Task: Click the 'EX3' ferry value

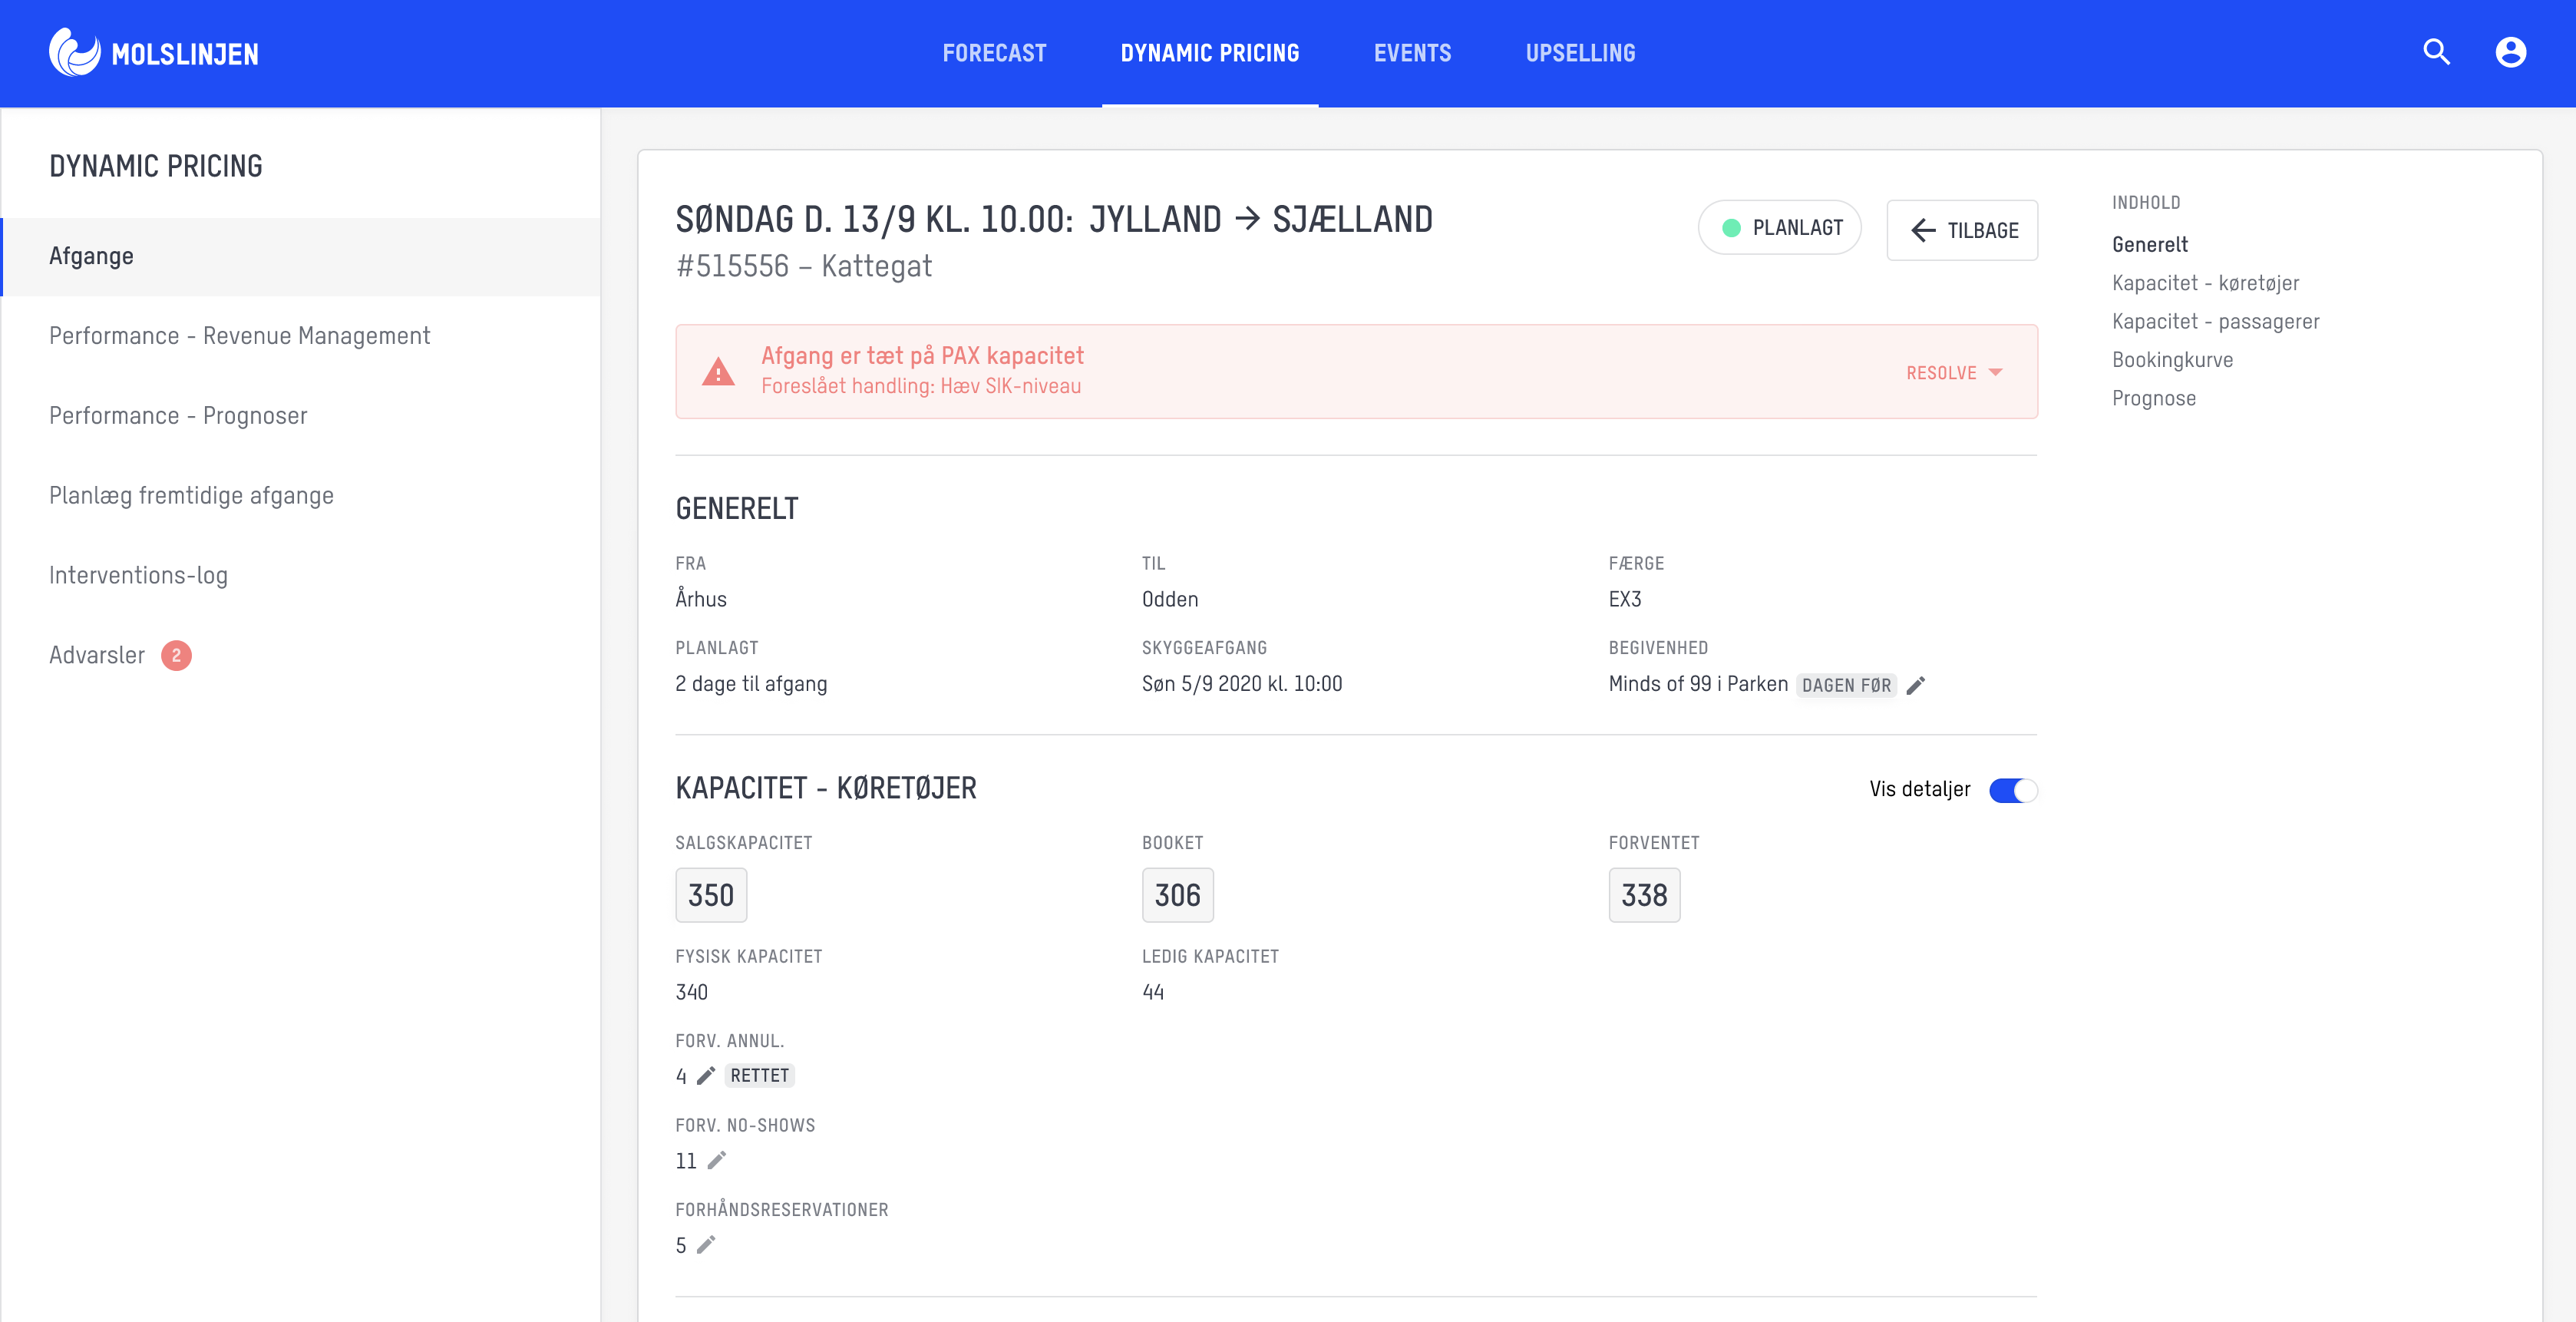Action: 1625,599
